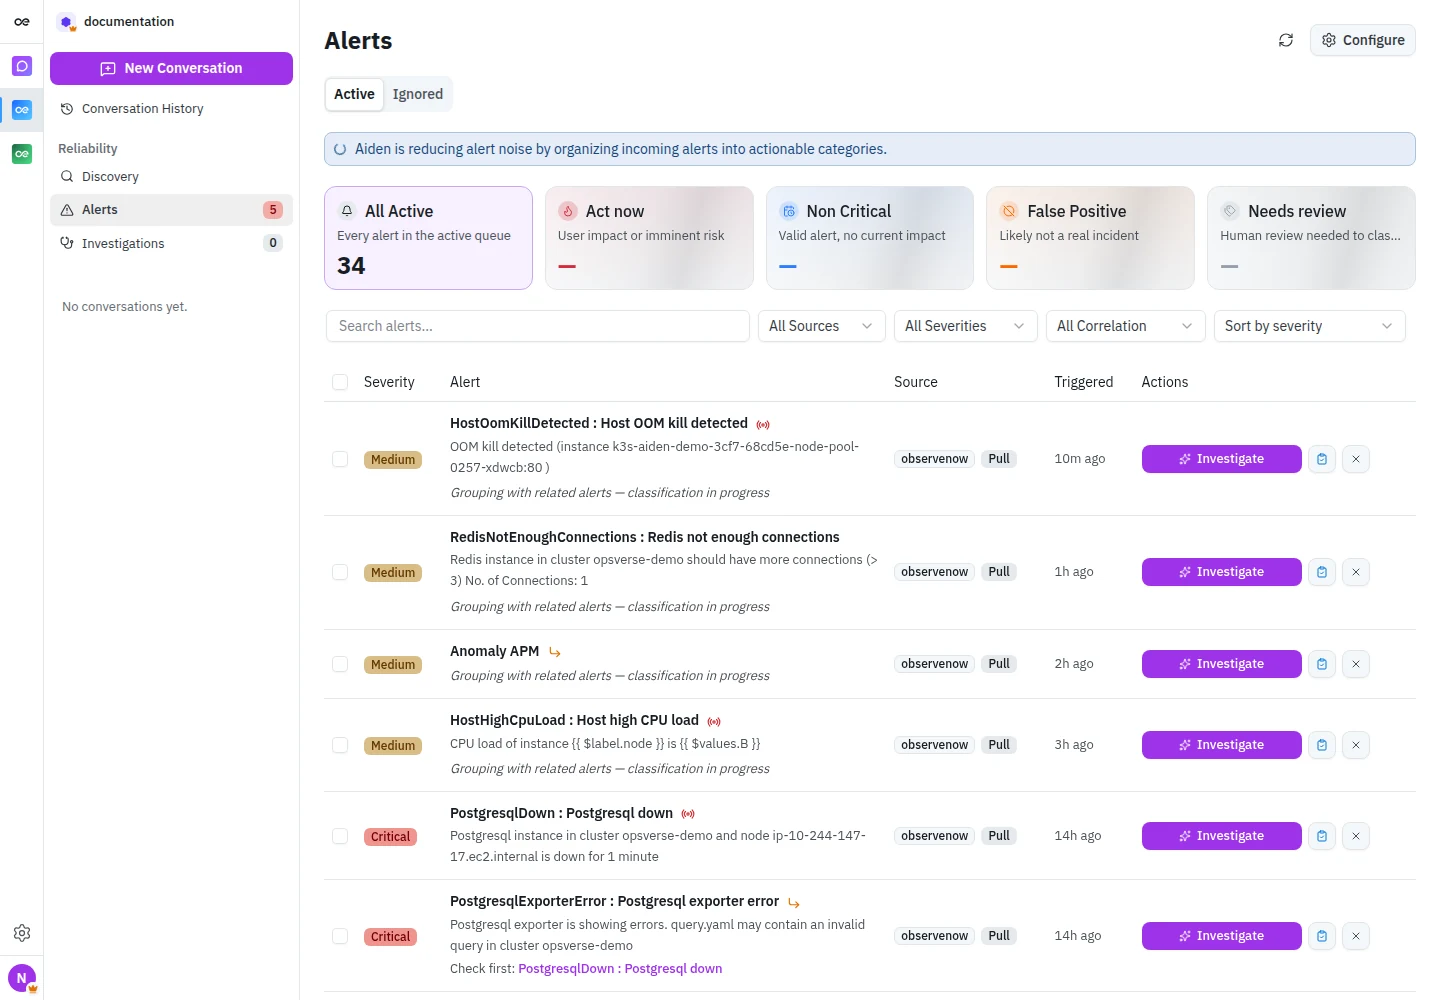Screen dimensions: 1440x1000
Task: Open settings gear in left rail
Action: coord(22,933)
